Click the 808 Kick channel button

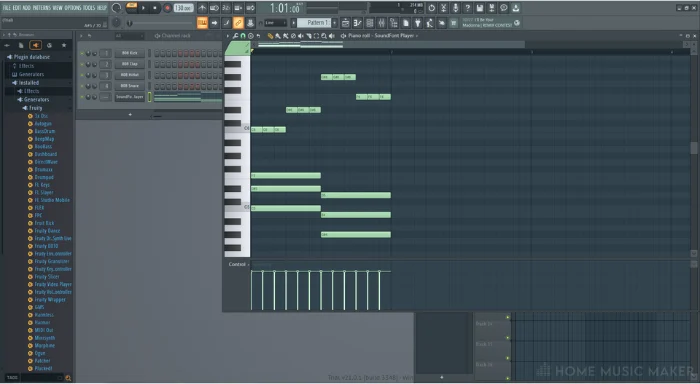click(x=129, y=53)
